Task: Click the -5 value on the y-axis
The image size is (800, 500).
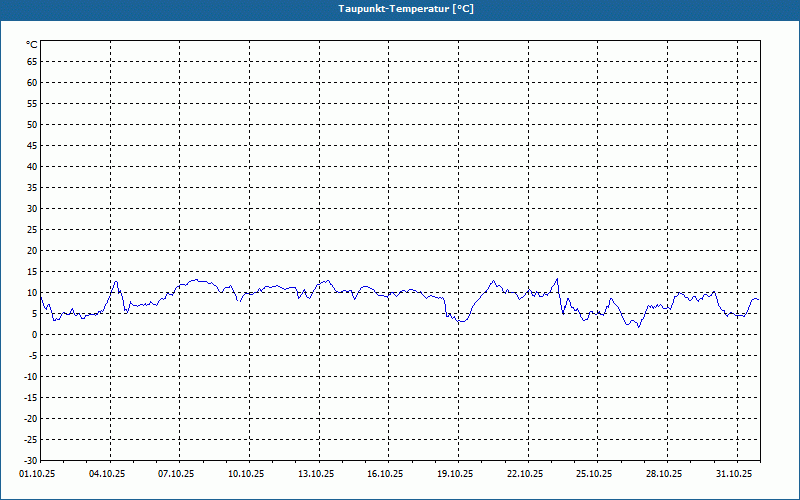Action: click(x=33, y=356)
